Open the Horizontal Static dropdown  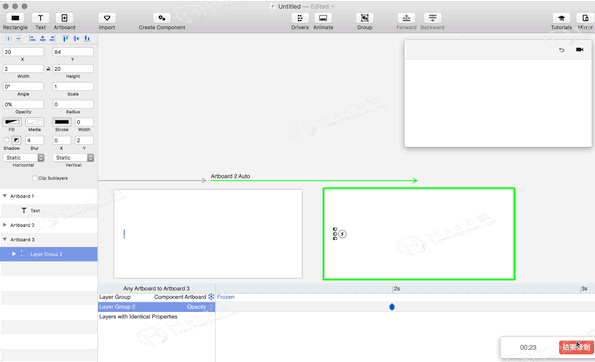24,157
